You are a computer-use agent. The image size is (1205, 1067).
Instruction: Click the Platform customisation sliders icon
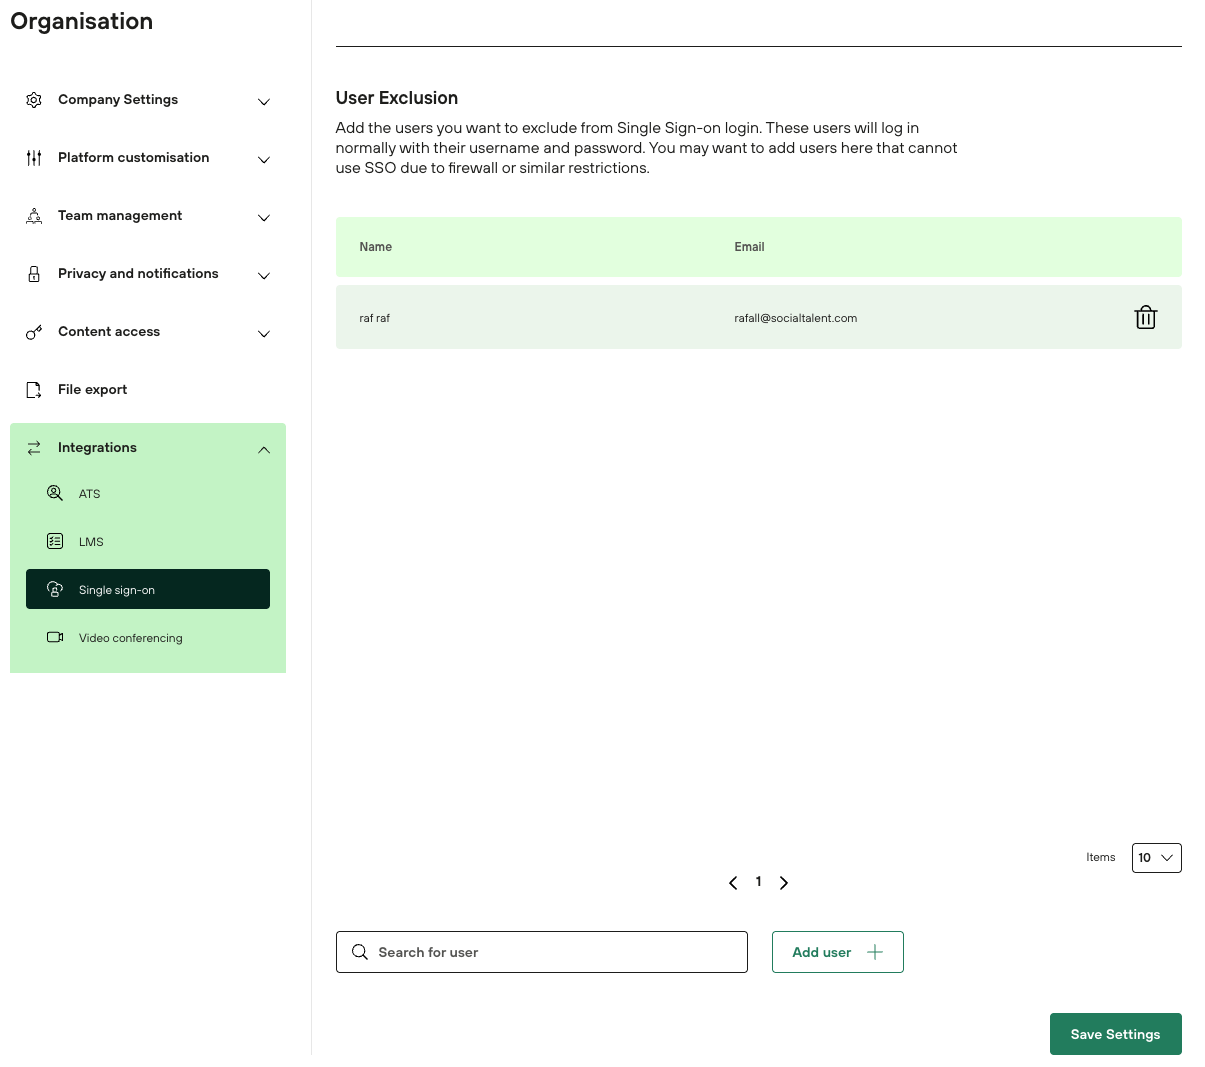[34, 158]
